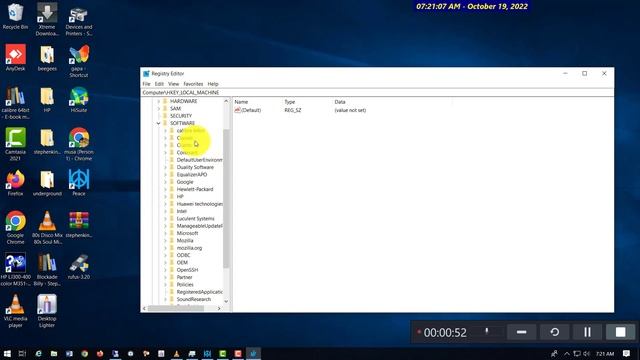Collapse the SOFTWARE key in the tree
Image resolution: width=640 pixels, height=360 pixels.
click(x=158, y=123)
